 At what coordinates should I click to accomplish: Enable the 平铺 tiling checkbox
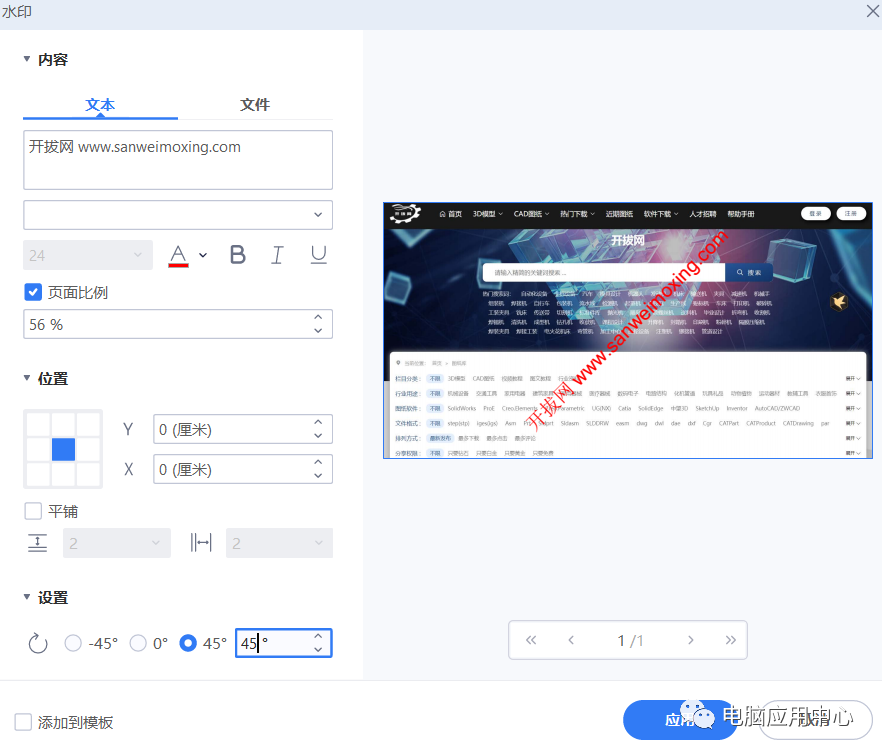click(33, 511)
